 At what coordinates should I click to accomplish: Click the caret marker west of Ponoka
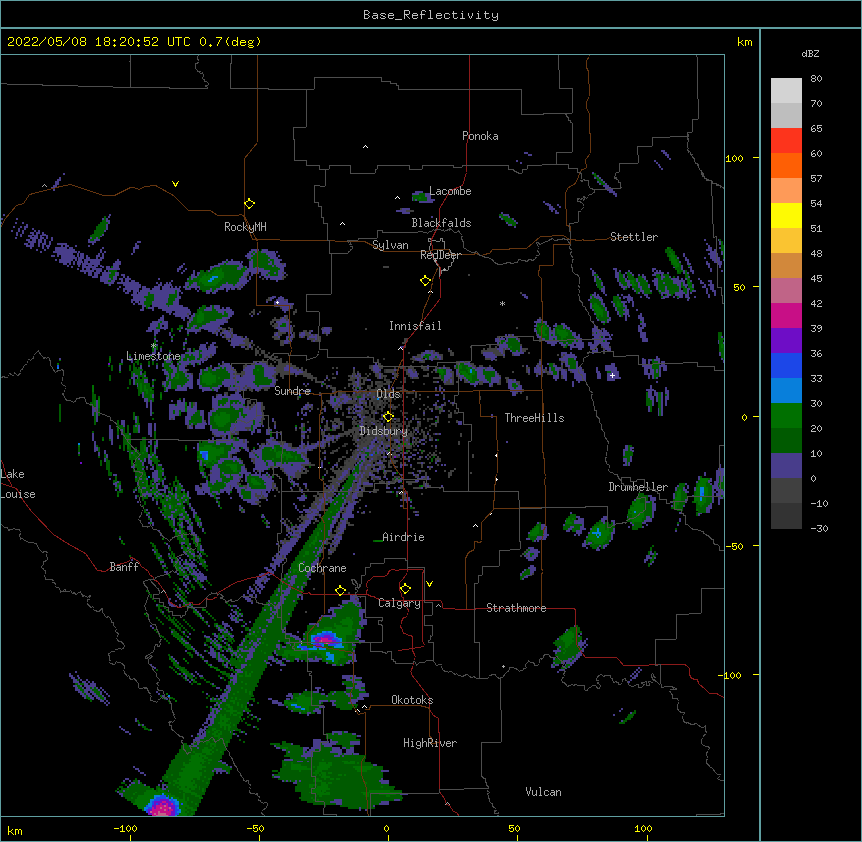[x=365, y=147]
